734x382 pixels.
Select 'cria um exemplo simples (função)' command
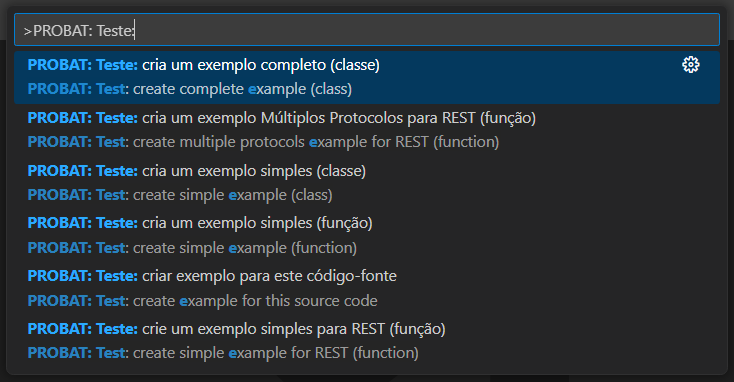tap(257, 223)
